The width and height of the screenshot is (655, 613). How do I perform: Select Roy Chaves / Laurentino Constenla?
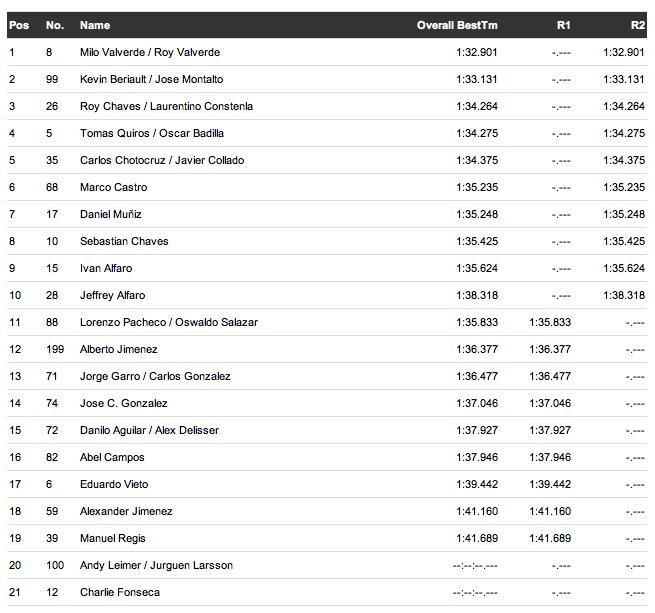tap(166, 106)
